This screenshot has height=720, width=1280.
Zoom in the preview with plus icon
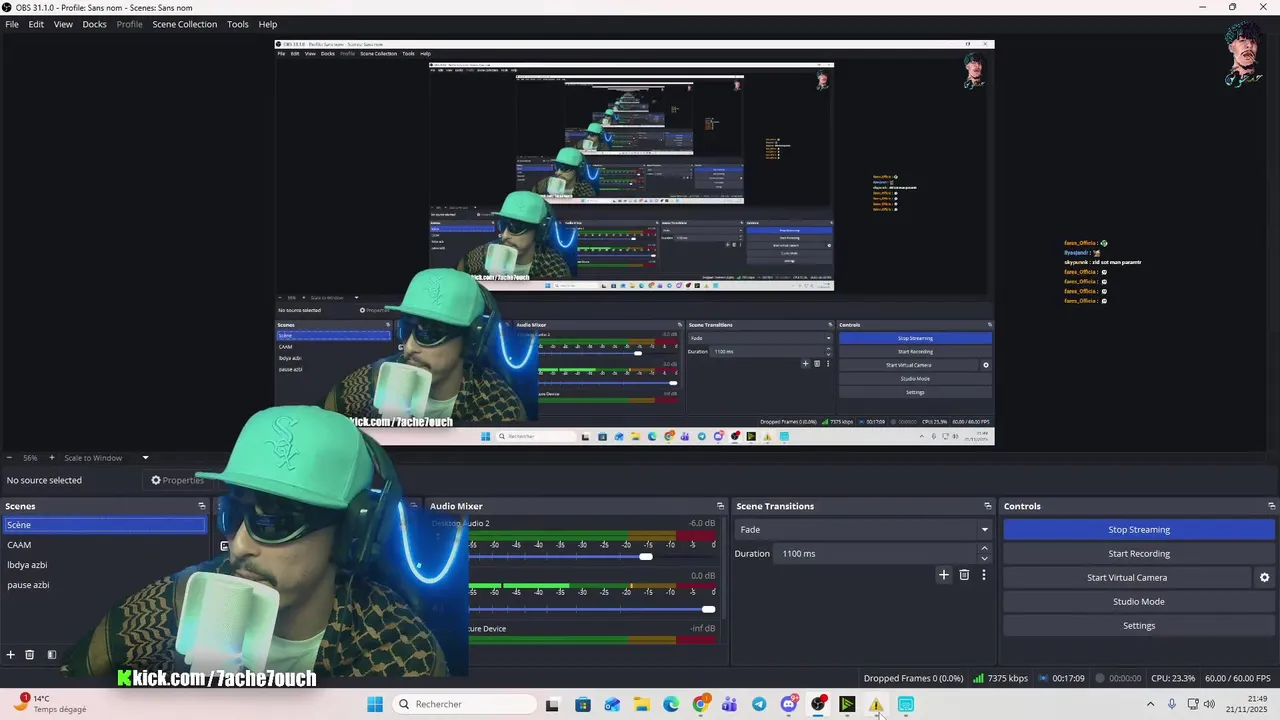click(x=52, y=458)
